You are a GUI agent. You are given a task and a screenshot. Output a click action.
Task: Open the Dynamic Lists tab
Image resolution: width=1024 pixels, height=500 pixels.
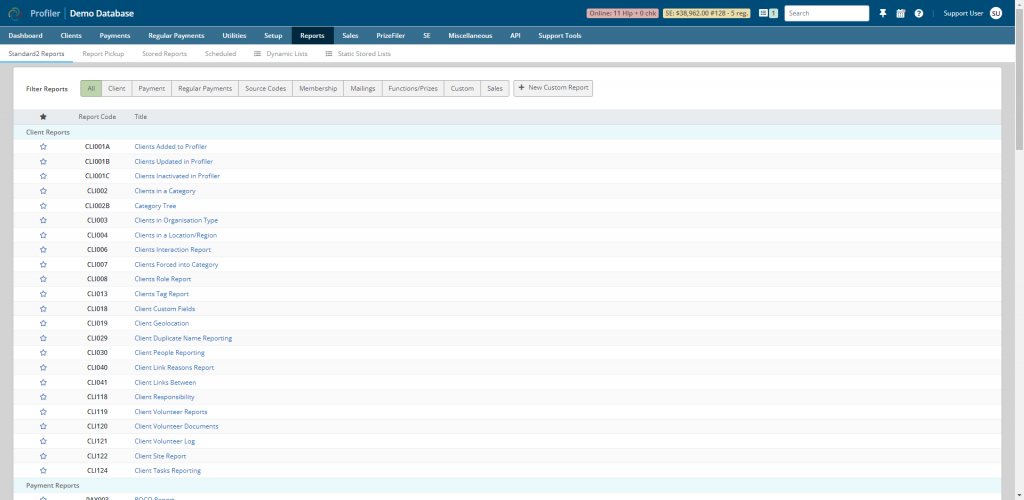click(281, 54)
